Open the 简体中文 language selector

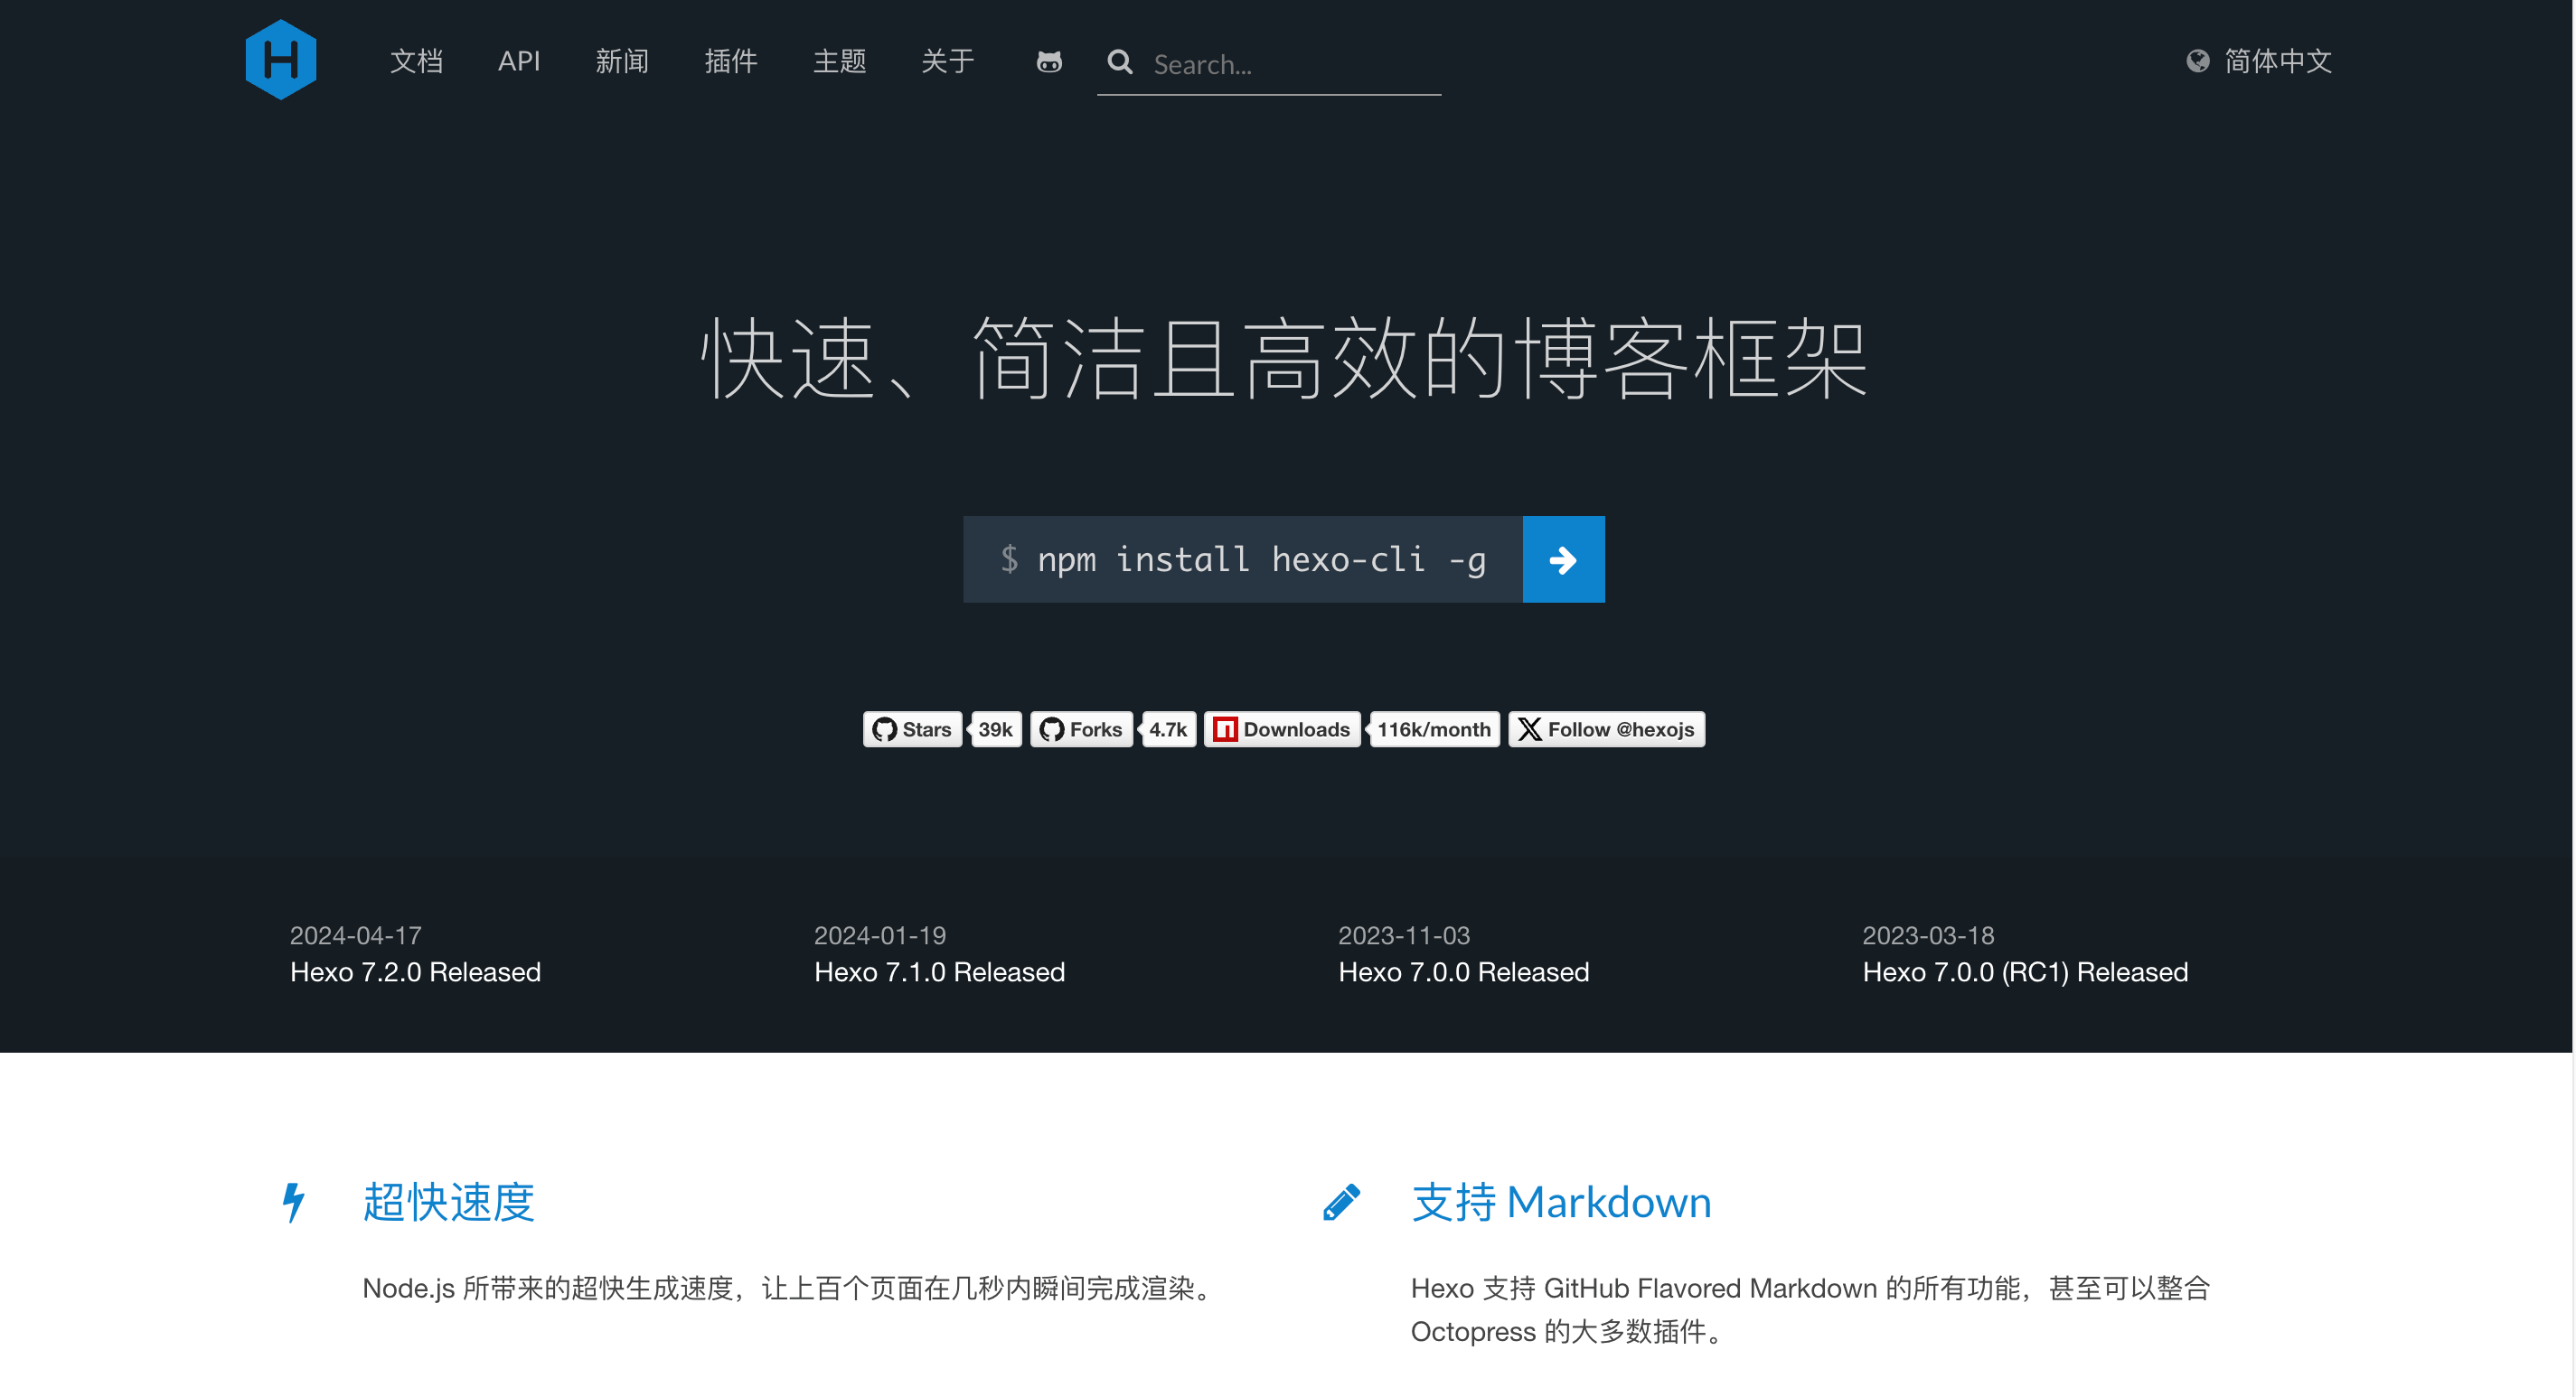click(2277, 61)
